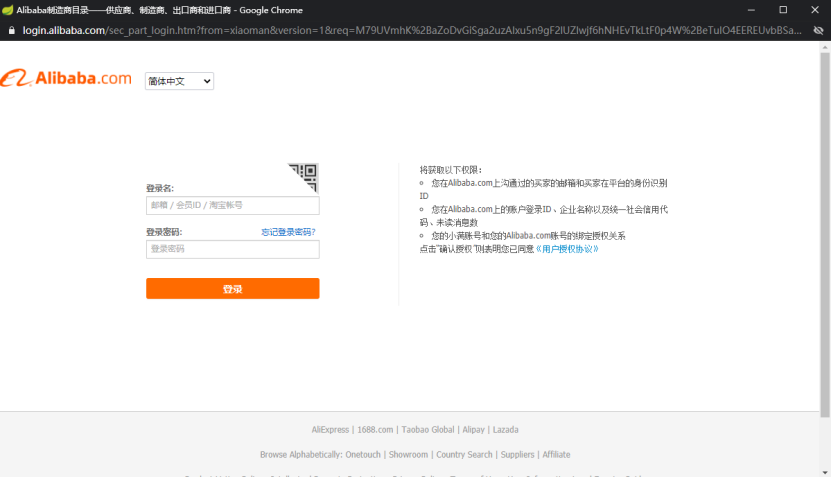Click the Chrome window title leaf icon
This screenshot has width=831, height=477.
[x=7, y=10]
